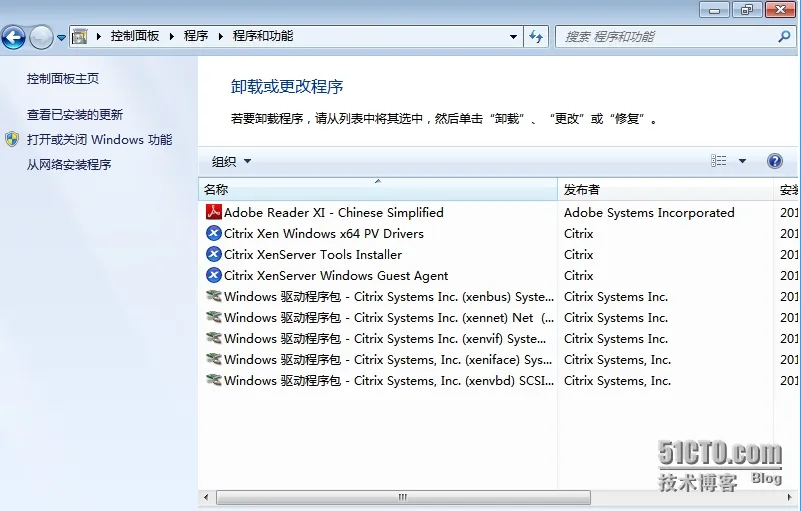Viewport: 801px width, 511px height.
Task: Click the xeniface driver package icon
Action: [214, 359]
